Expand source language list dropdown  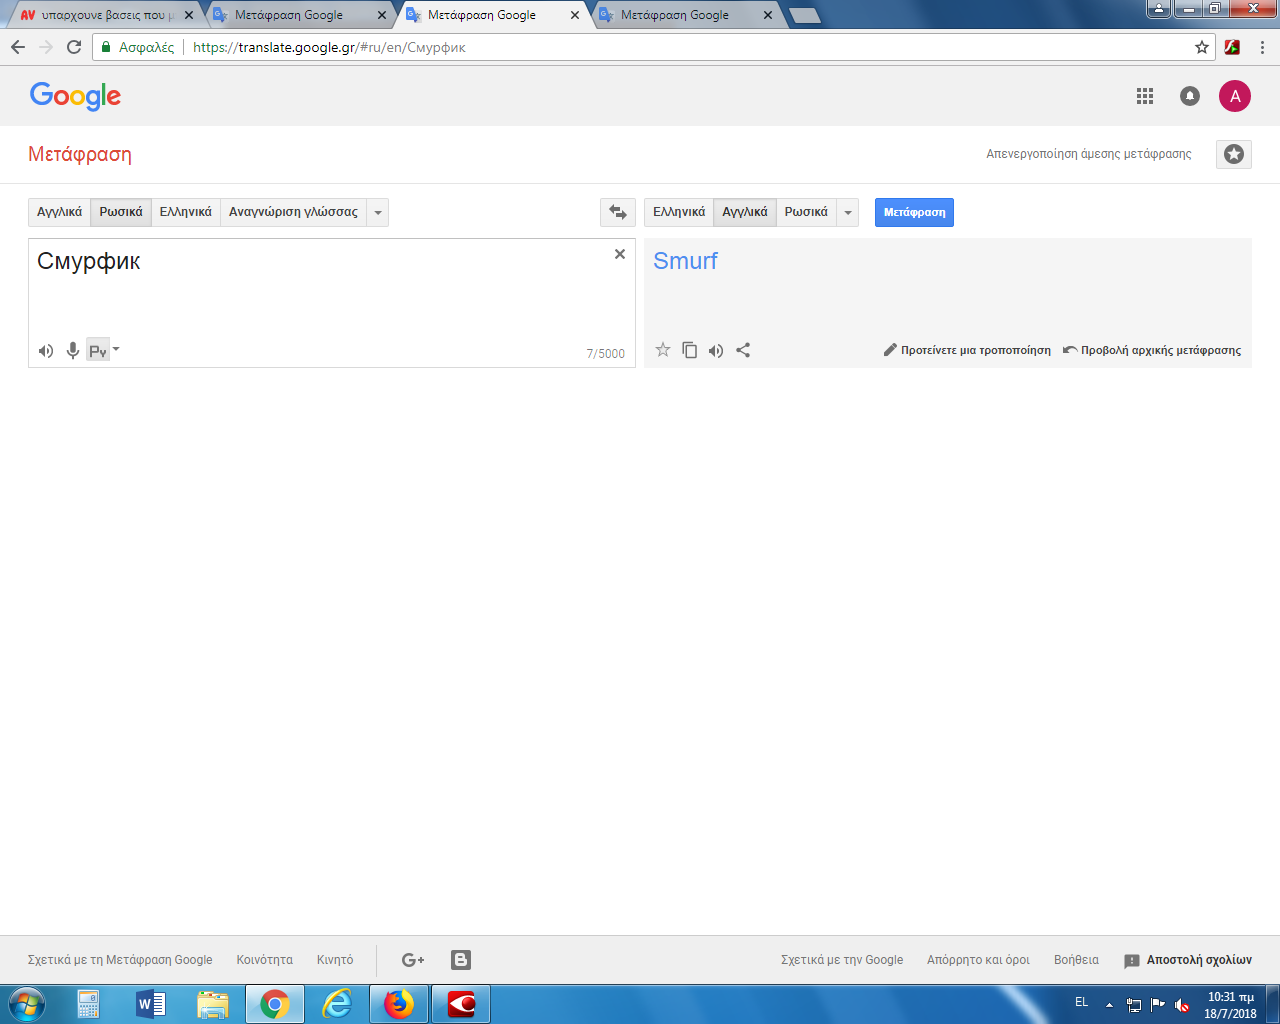pos(378,212)
